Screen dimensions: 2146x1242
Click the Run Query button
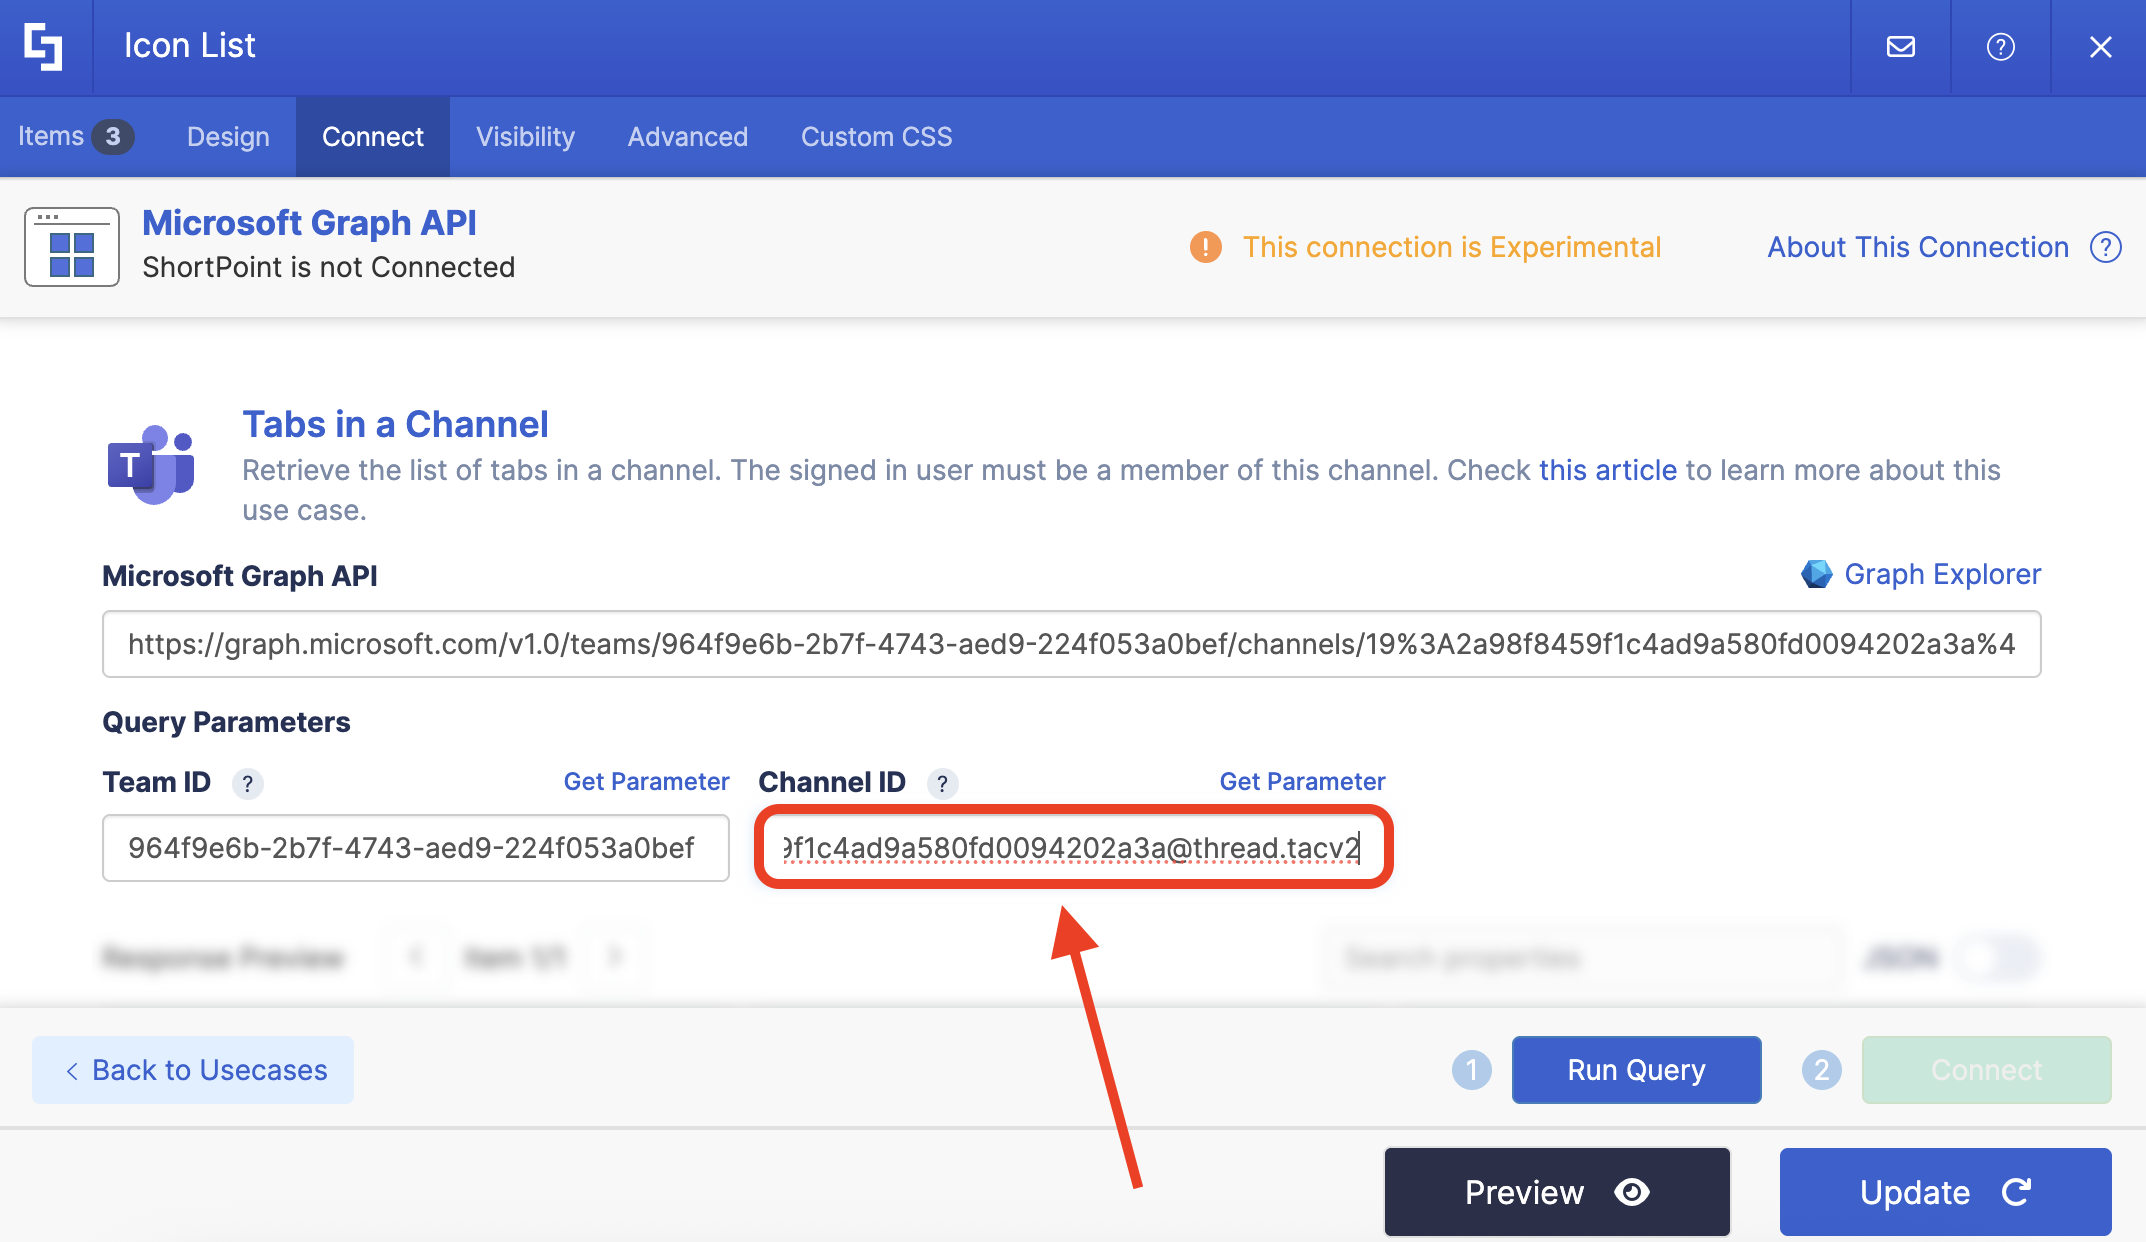tap(1636, 1069)
